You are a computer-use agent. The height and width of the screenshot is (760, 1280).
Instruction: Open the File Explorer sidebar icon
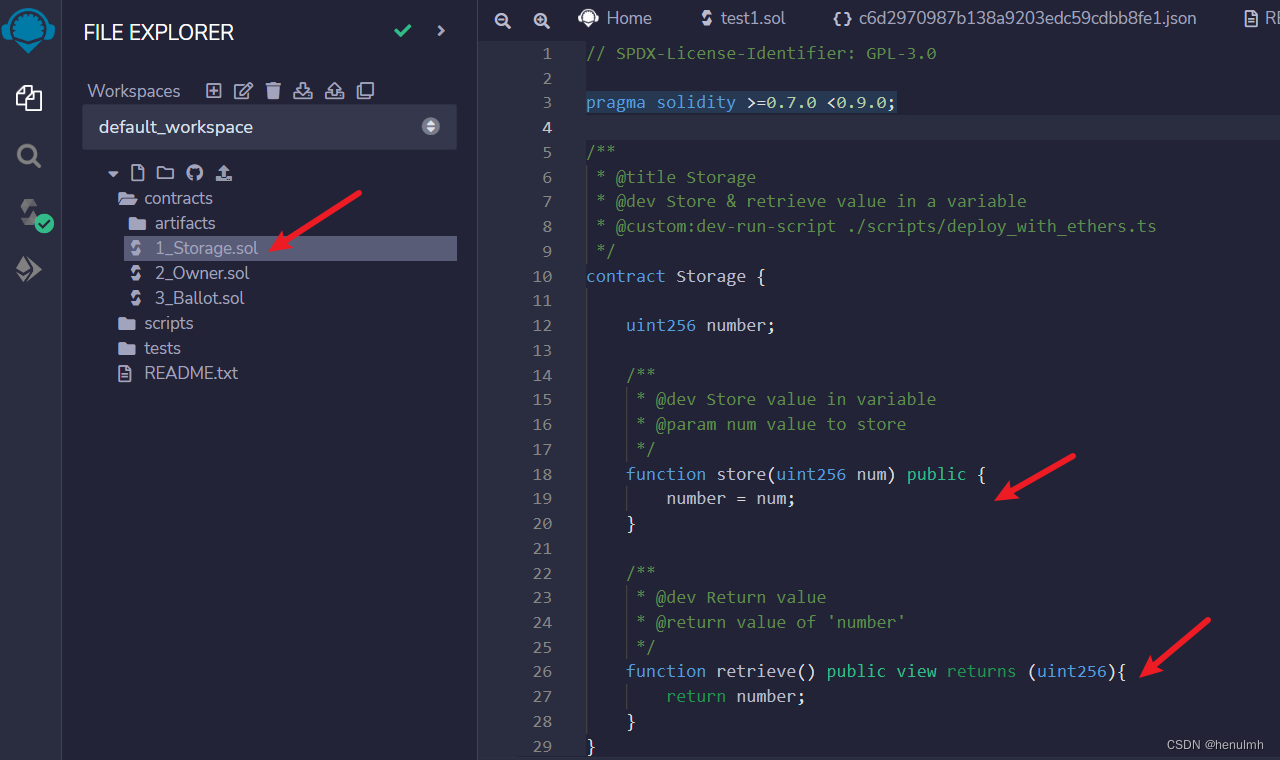coord(29,98)
